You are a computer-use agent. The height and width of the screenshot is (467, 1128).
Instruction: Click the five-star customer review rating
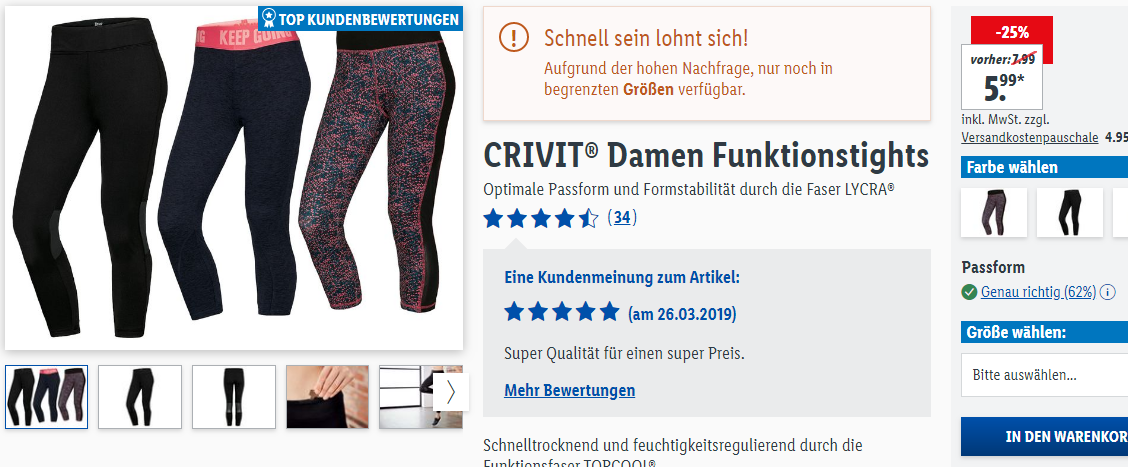pos(562,312)
